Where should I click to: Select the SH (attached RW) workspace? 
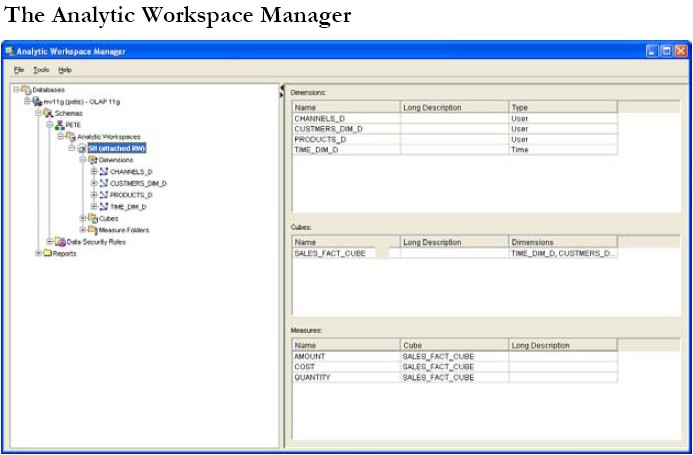tap(116, 148)
